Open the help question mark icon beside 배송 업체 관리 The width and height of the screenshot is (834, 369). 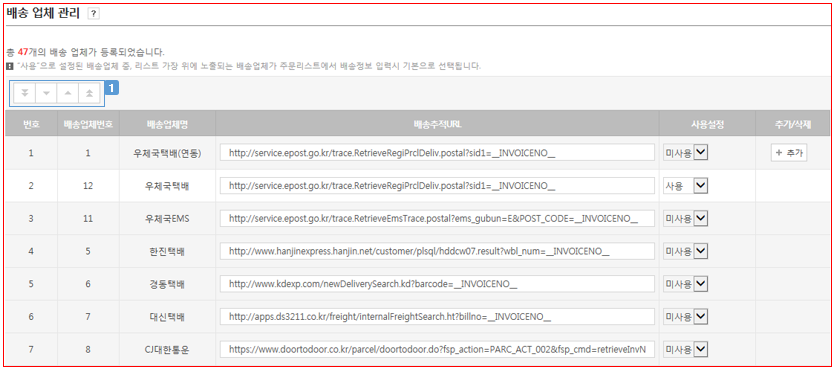pos(93,14)
